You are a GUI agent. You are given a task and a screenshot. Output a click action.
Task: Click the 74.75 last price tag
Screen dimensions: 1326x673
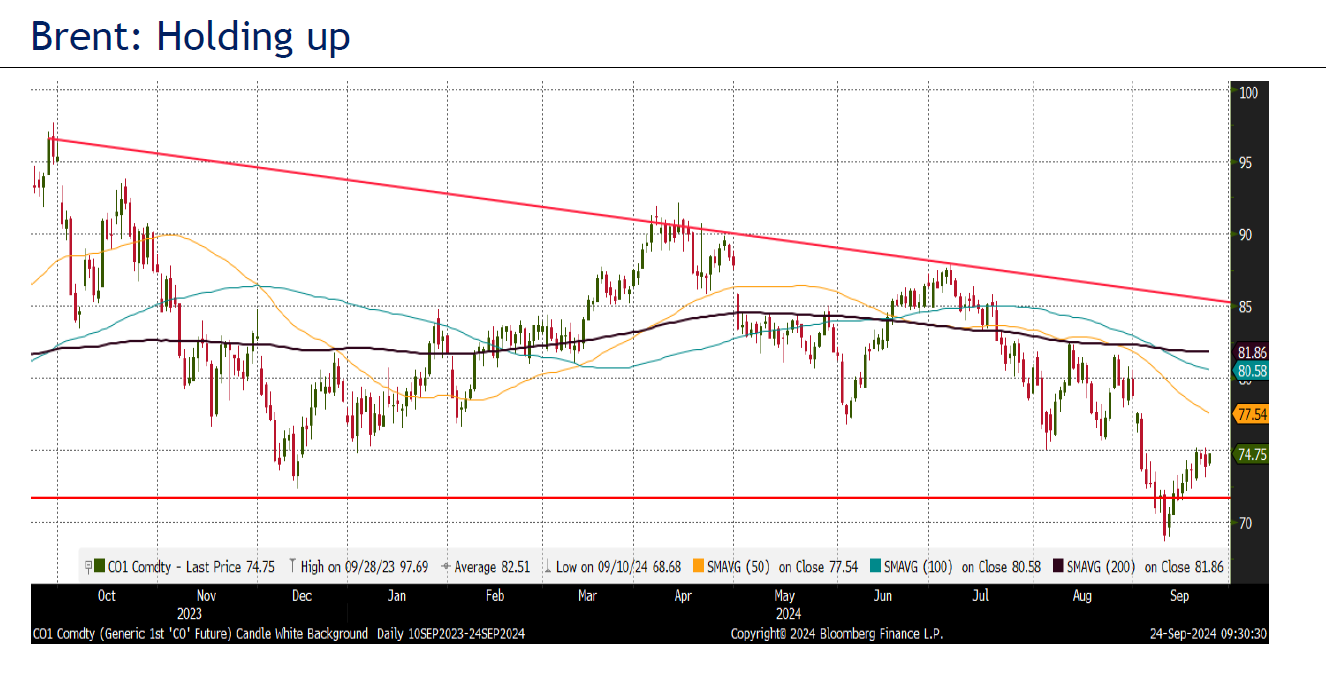click(1252, 454)
